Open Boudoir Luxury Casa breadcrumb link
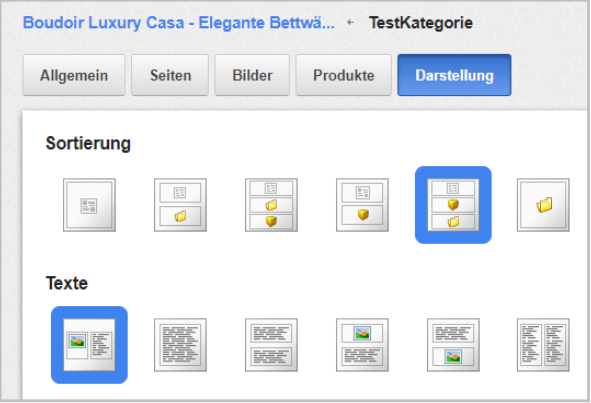The height and width of the screenshot is (403, 591). pyautogui.click(x=179, y=23)
